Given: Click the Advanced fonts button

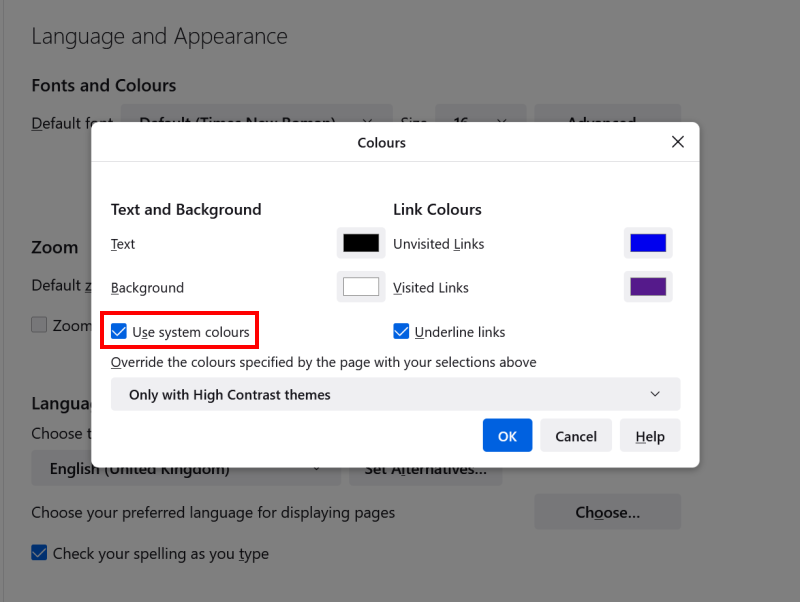Looking at the screenshot, I should [x=607, y=117].
